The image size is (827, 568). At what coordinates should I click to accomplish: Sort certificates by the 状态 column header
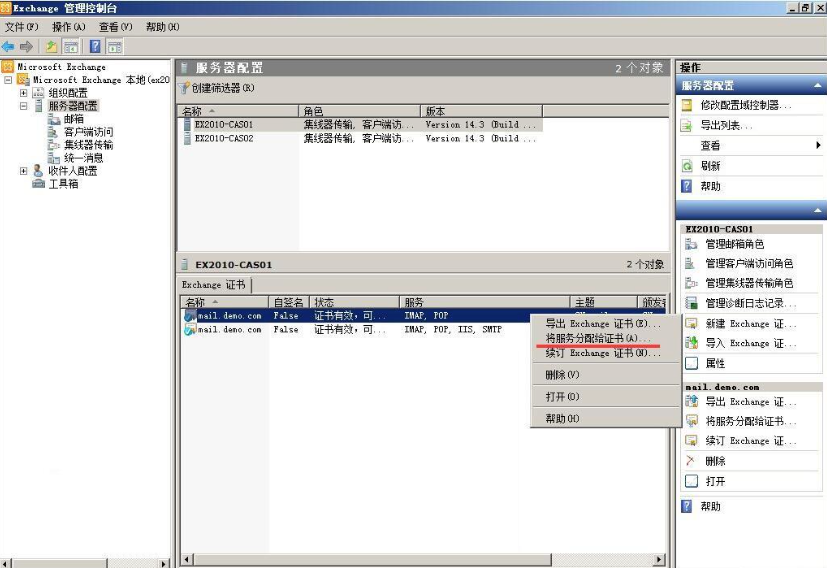(354, 302)
